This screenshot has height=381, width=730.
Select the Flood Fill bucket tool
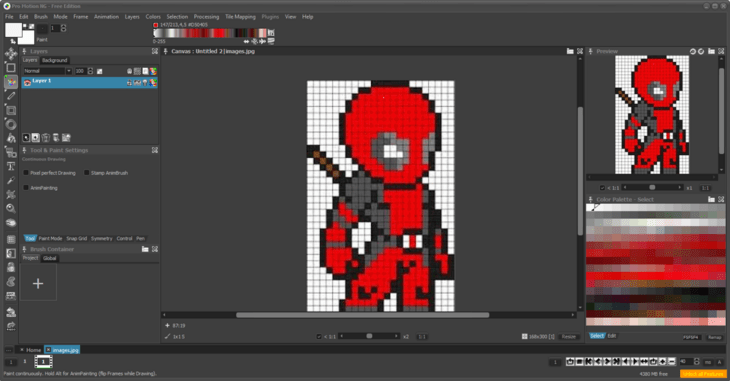[11, 138]
